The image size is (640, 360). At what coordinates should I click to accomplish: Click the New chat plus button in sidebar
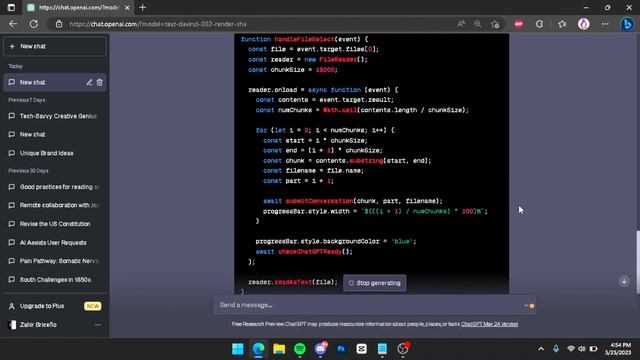click(55, 47)
